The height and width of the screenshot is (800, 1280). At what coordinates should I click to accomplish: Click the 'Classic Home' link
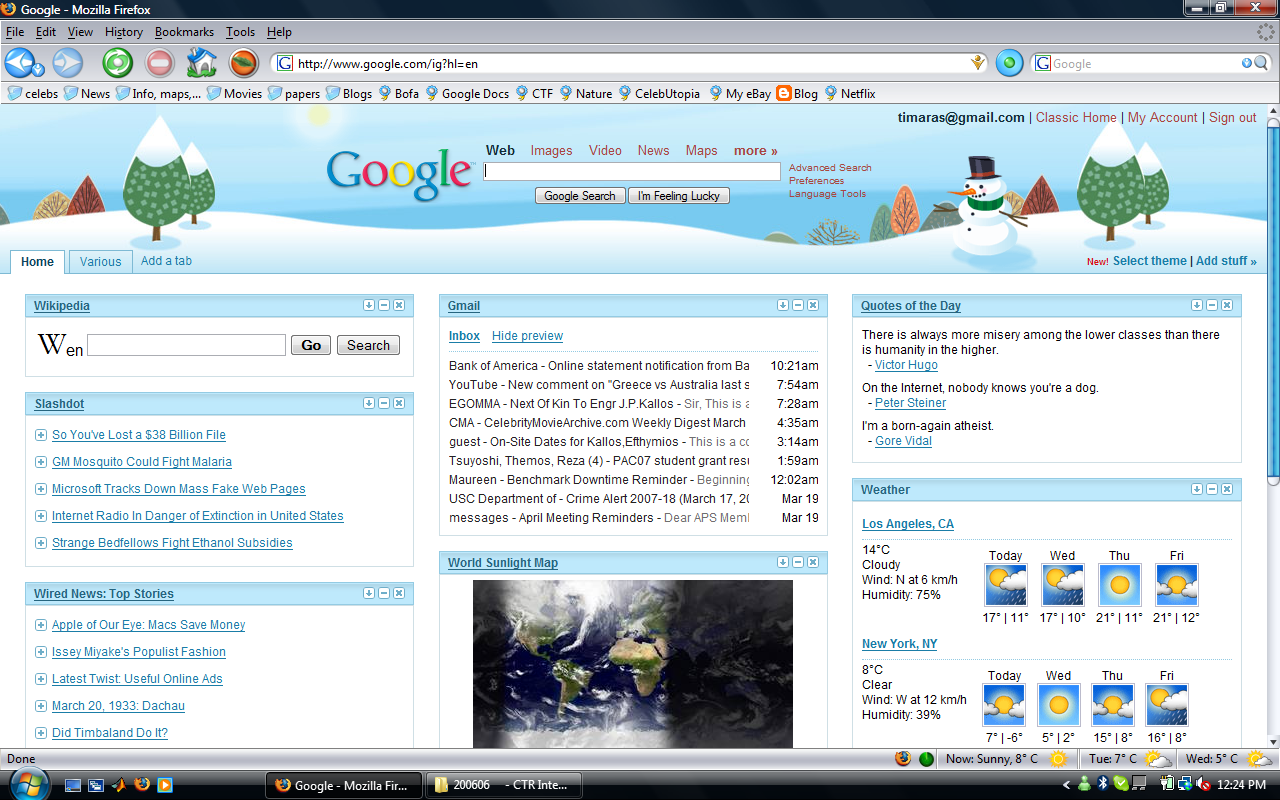click(1076, 117)
